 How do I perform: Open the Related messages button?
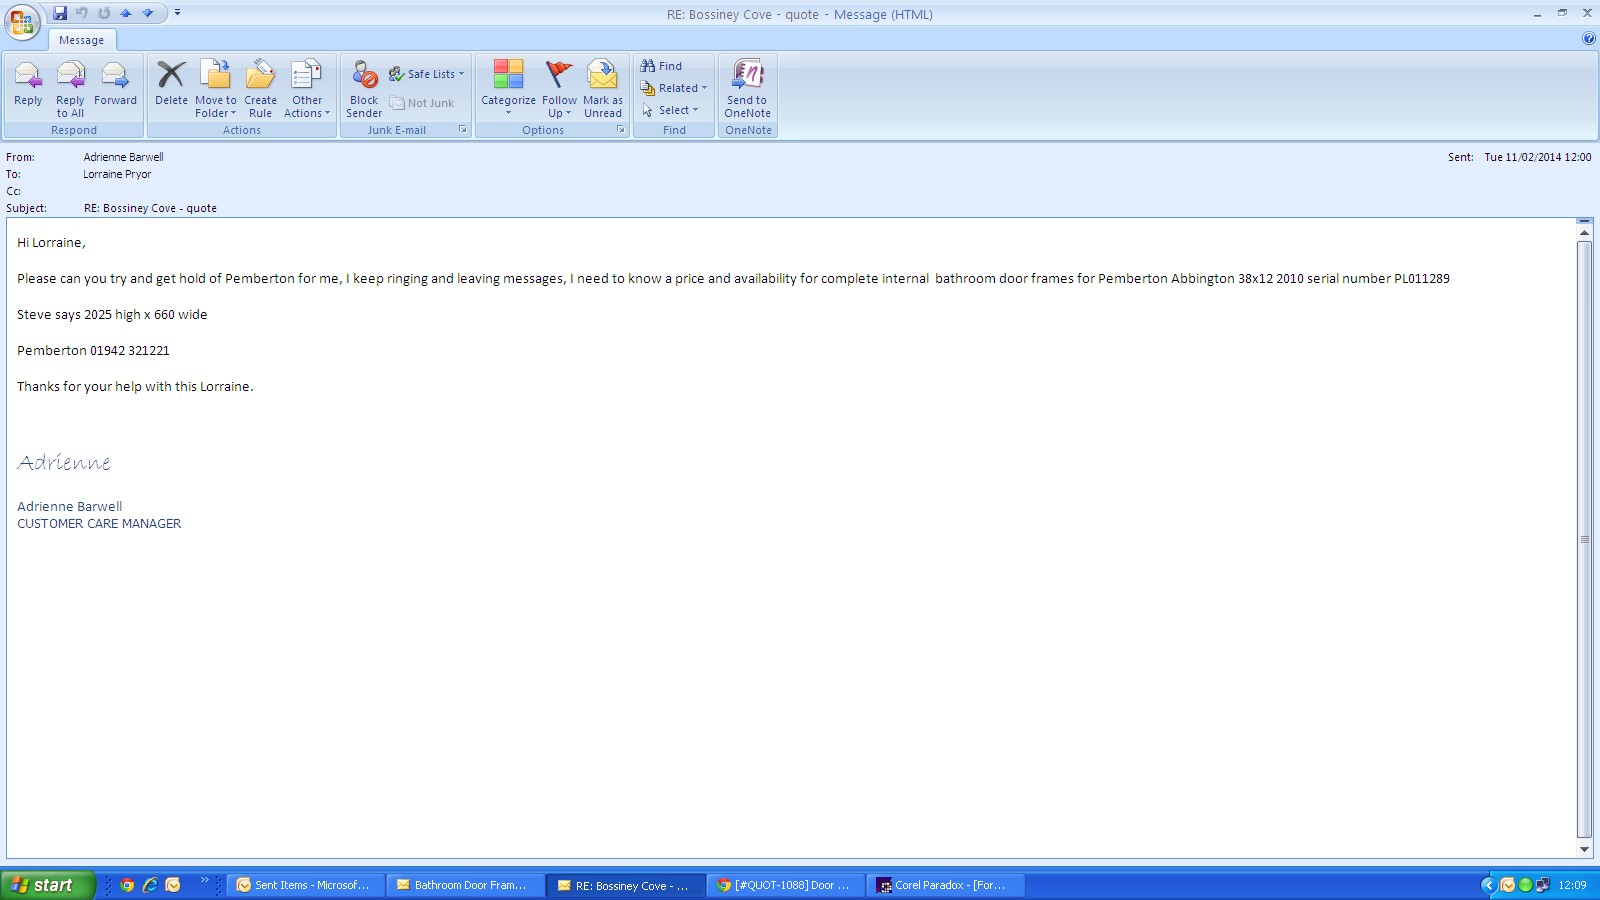coord(674,88)
